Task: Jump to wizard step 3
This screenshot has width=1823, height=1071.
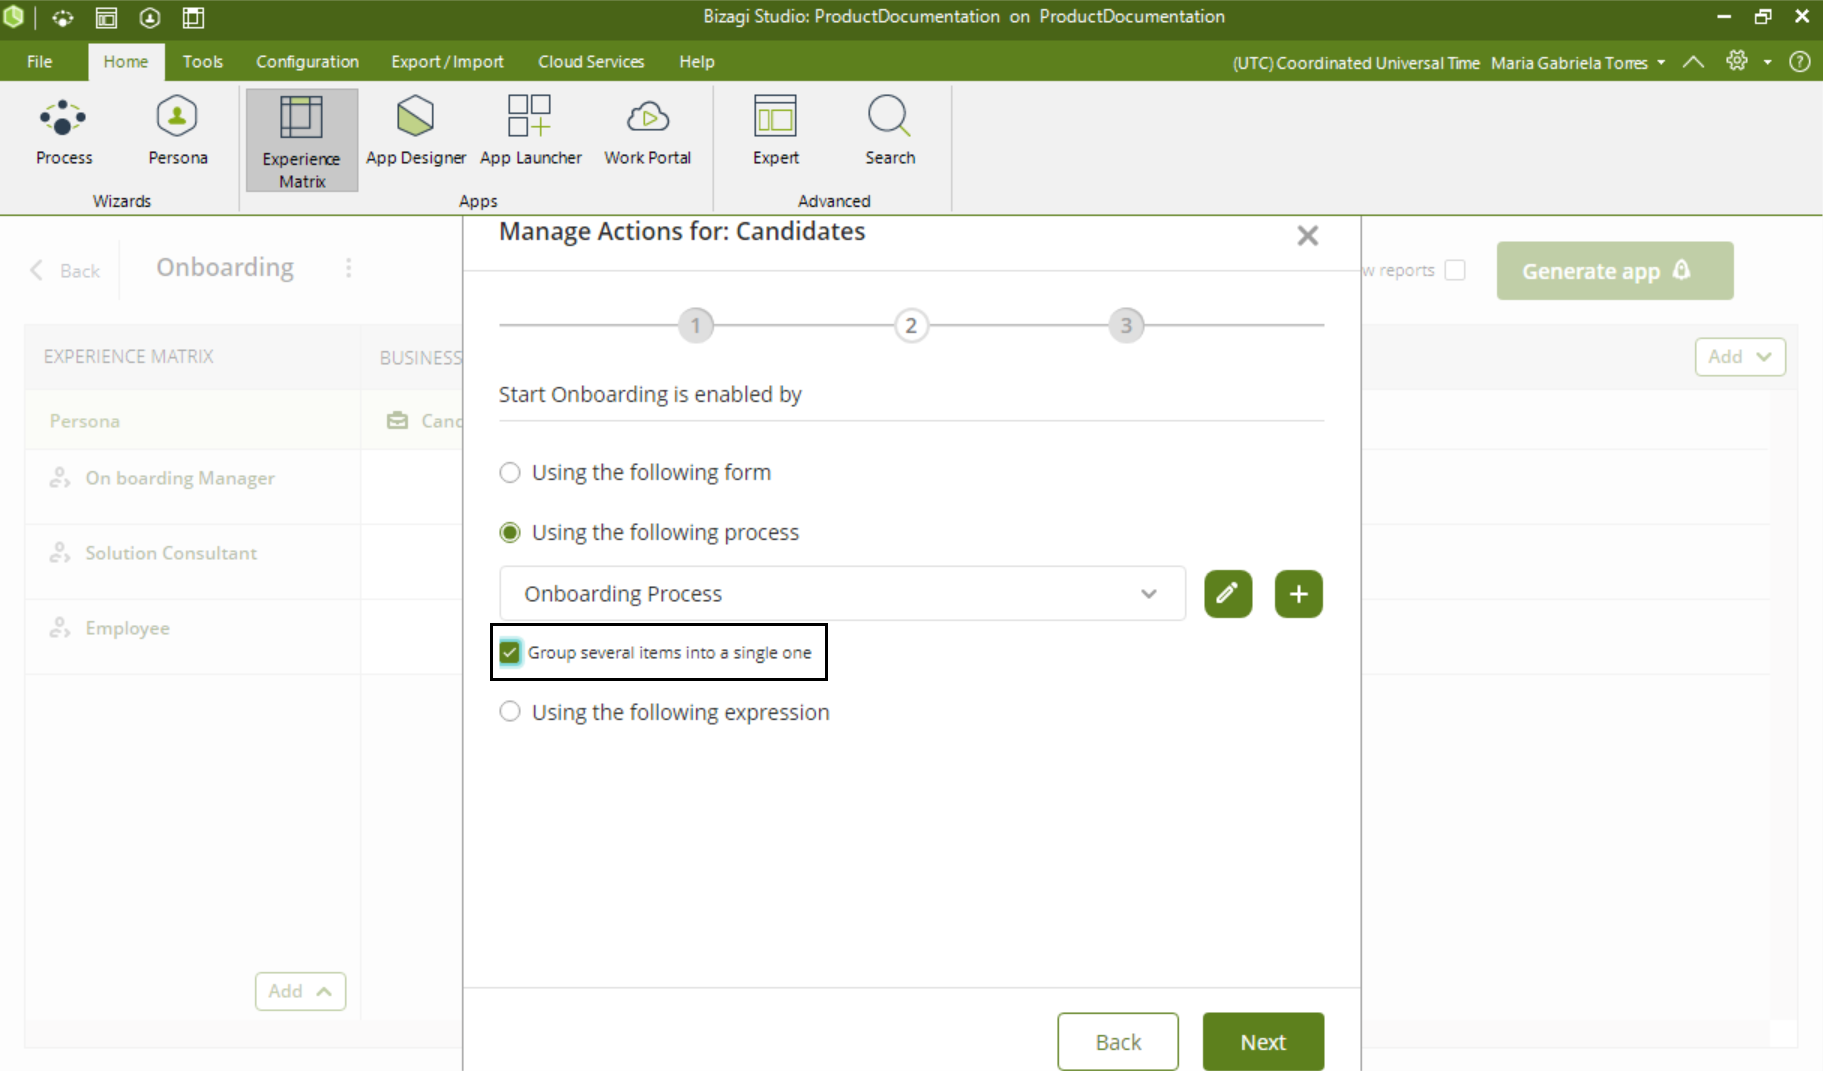Action: pos(1126,325)
